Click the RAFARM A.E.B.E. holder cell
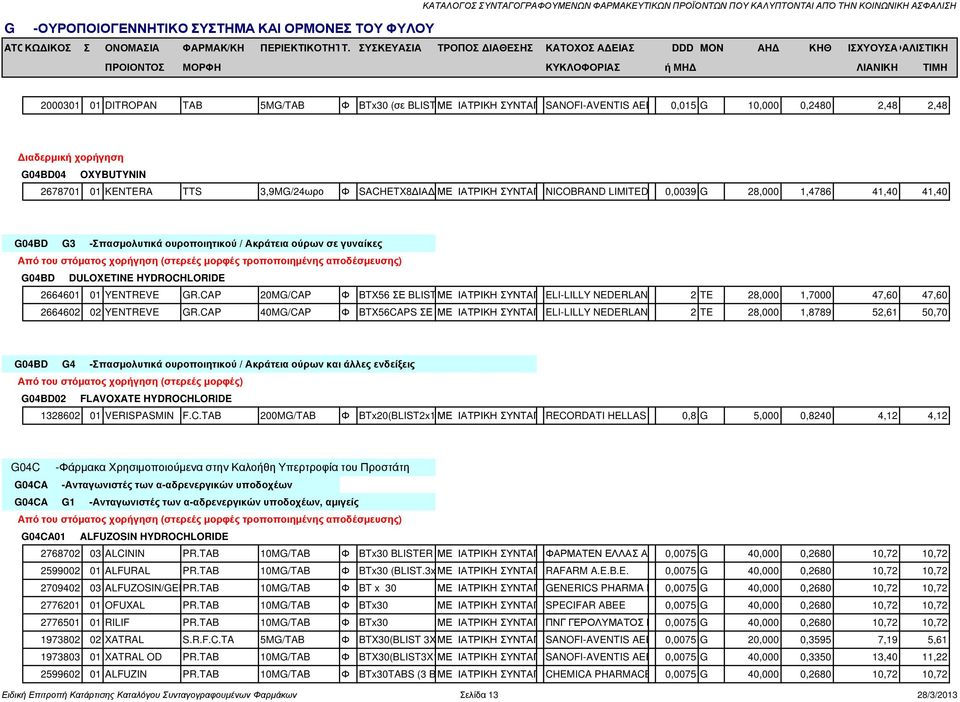Image resolution: width=960 pixels, height=702 pixels. pyautogui.click(x=596, y=571)
